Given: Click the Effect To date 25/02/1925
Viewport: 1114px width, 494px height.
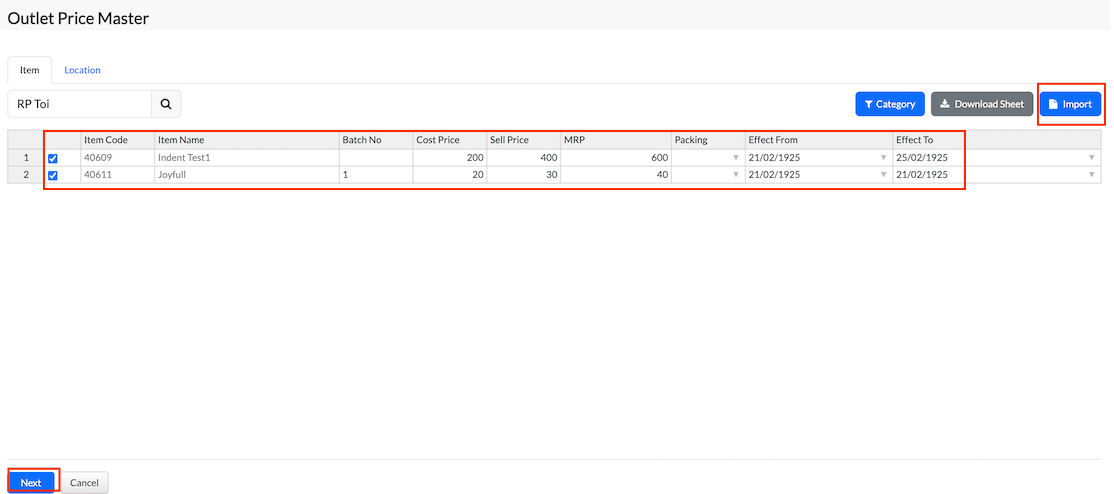Looking at the screenshot, I should point(921,158).
